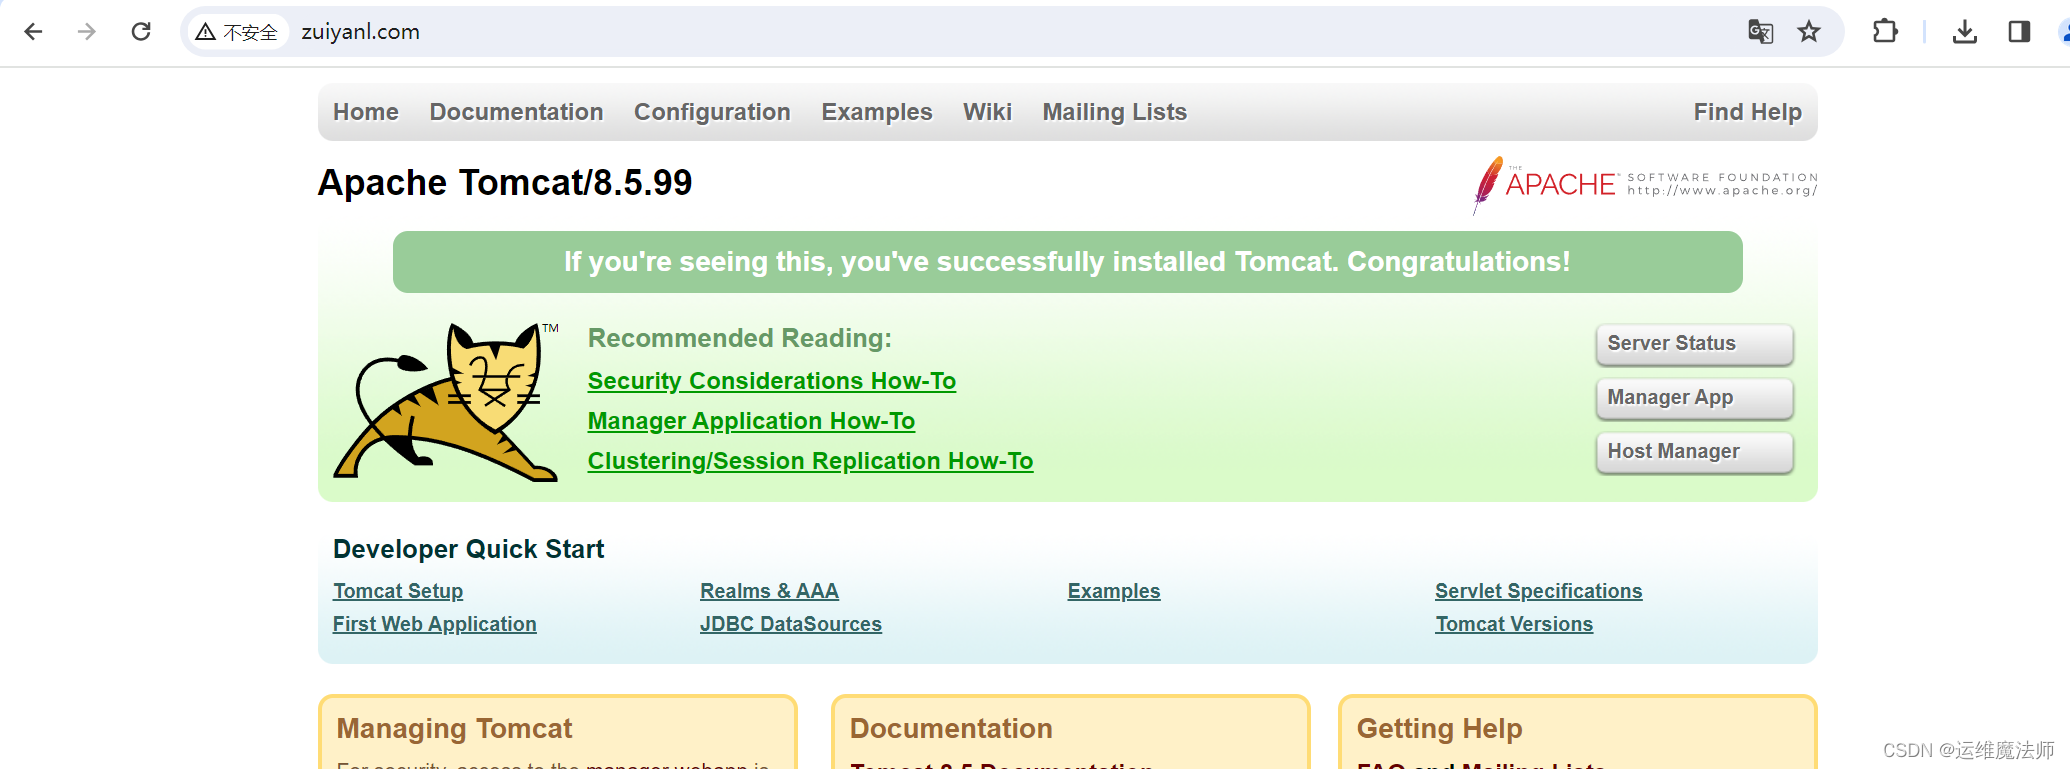The width and height of the screenshot is (2070, 769).
Task: Open Security Considerations How-To link
Action: 772,381
